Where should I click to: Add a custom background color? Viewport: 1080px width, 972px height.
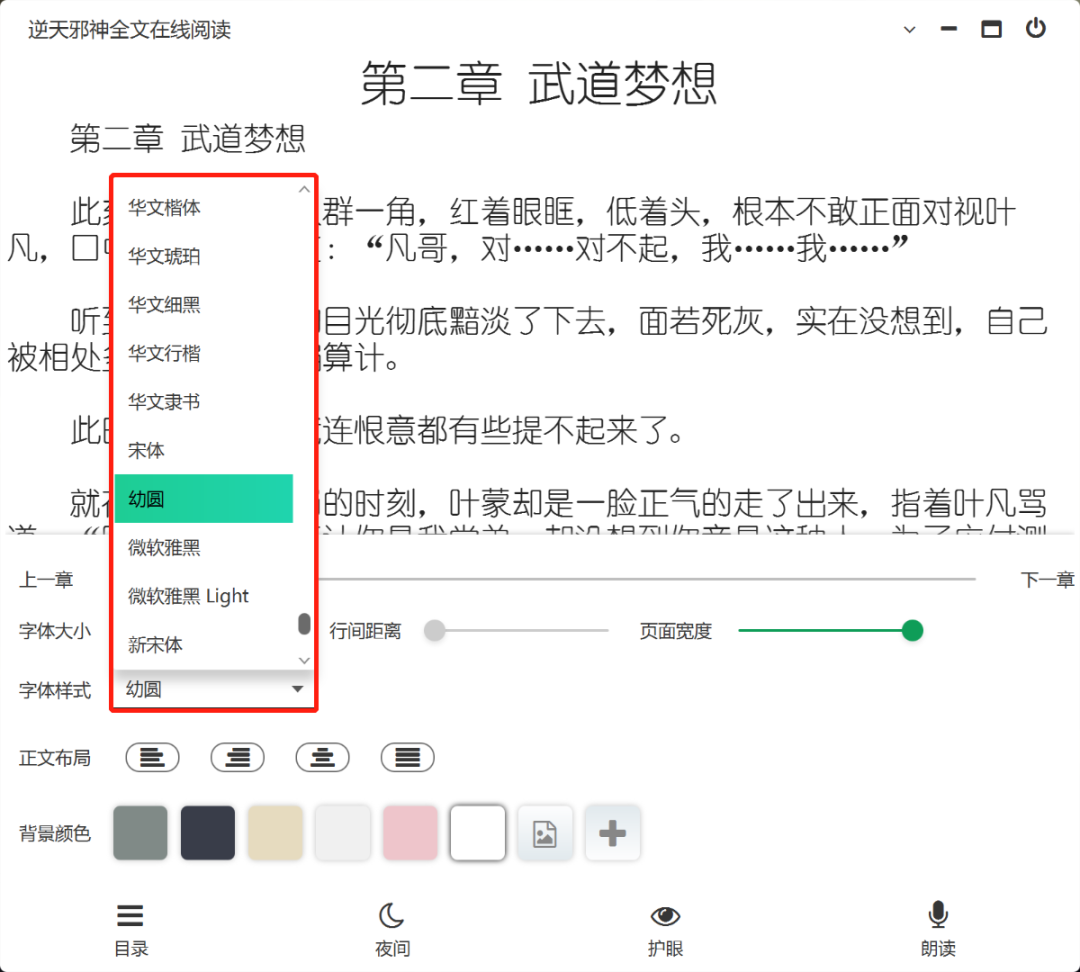point(612,833)
